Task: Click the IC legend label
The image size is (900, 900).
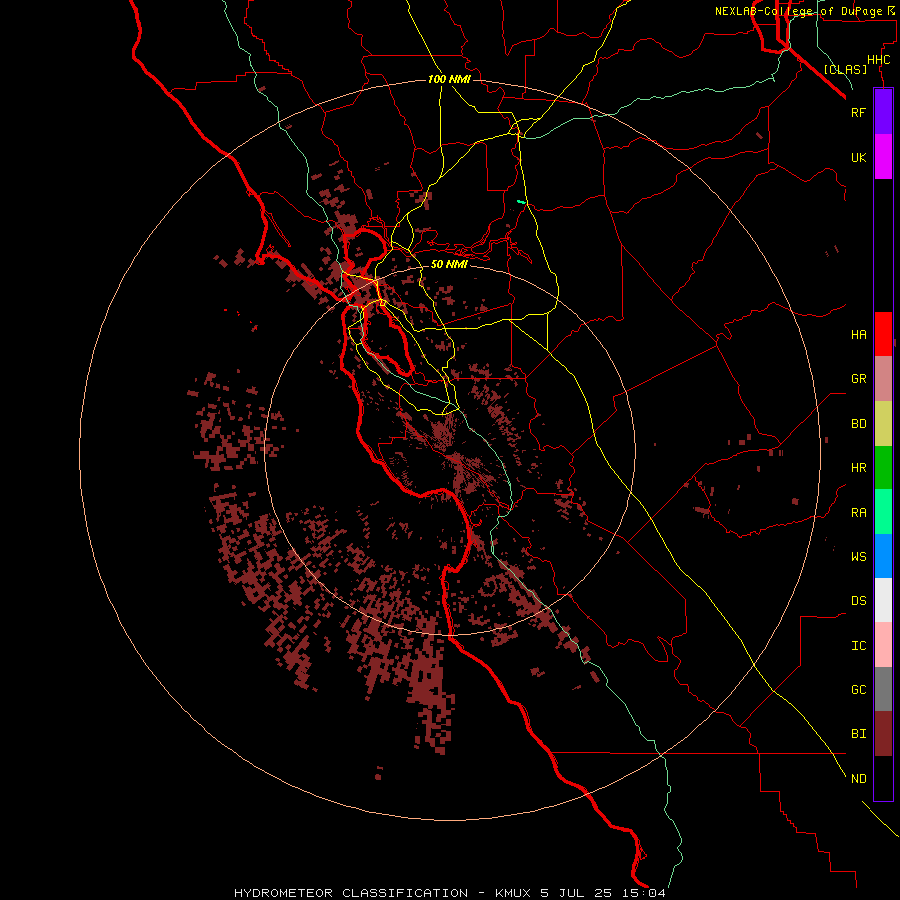Action: pyautogui.click(x=858, y=646)
